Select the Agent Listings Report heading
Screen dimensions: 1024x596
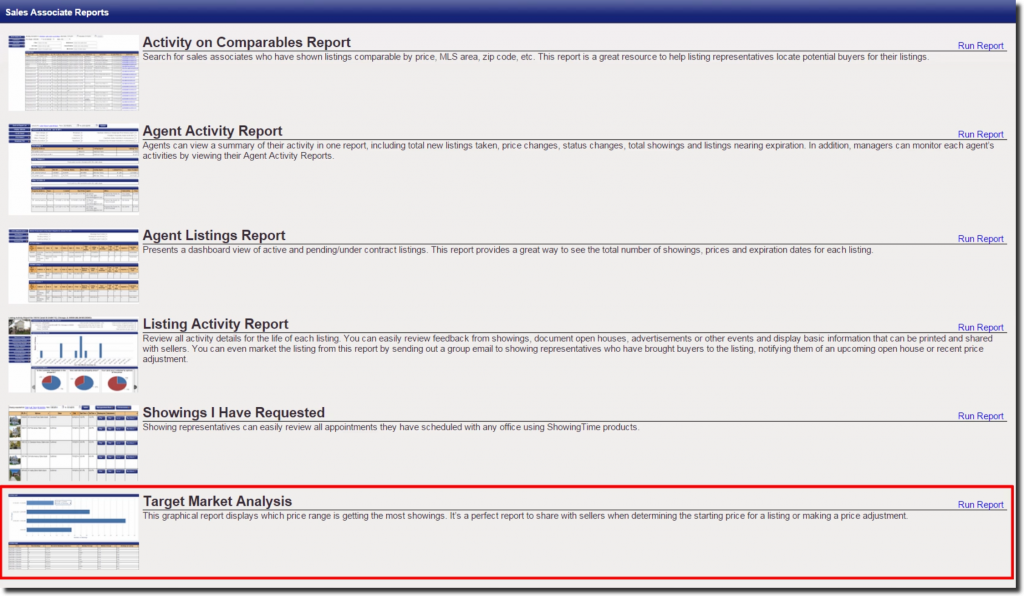(211, 235)
